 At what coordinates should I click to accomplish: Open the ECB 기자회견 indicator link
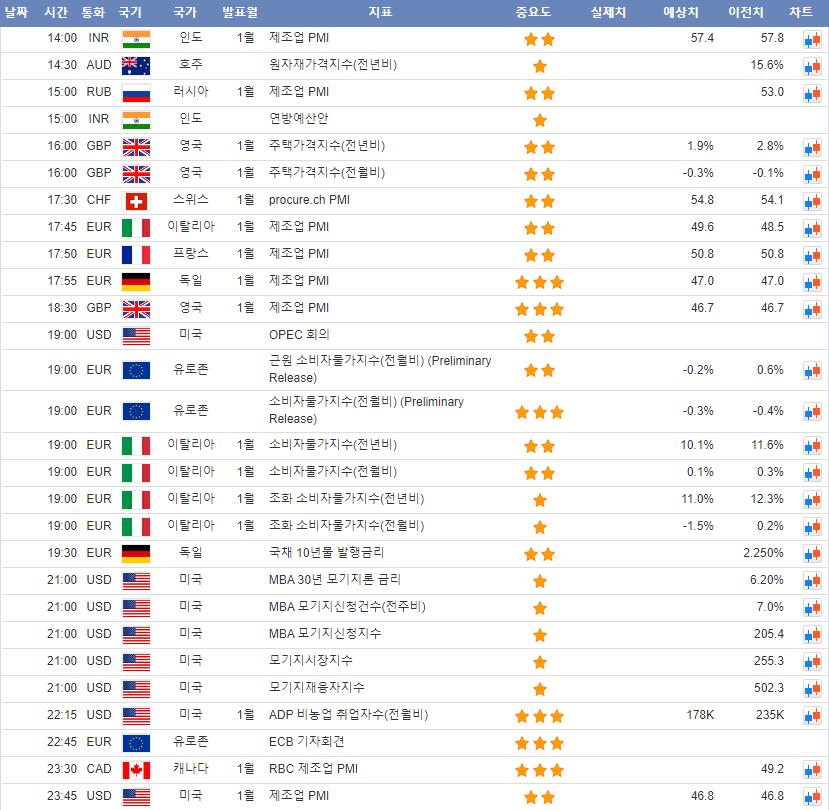(307, 742)
